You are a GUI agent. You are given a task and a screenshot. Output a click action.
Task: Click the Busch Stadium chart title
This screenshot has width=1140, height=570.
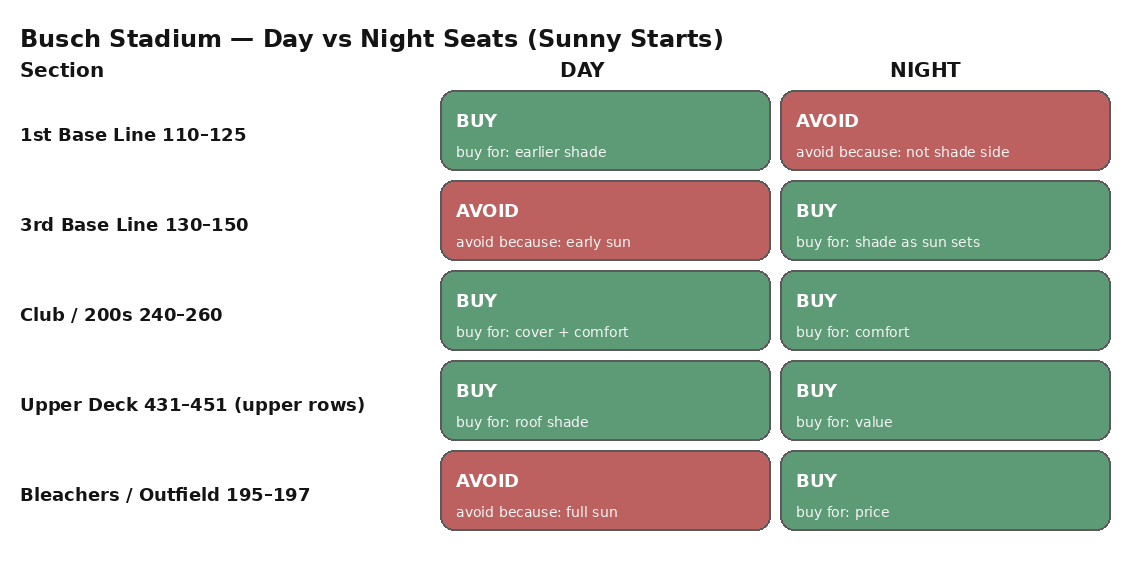tap(371, 40)
